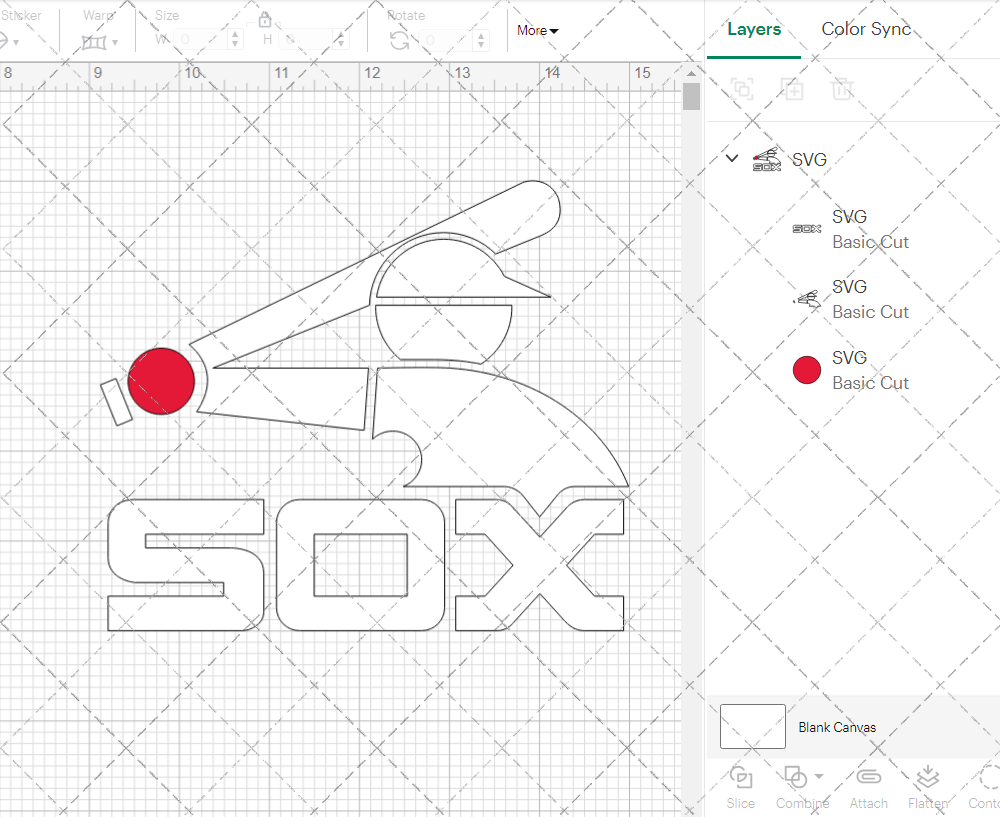
Task: Open the Warp dropdown arrow
Action: pyautogui.click(x=115, y=43)
